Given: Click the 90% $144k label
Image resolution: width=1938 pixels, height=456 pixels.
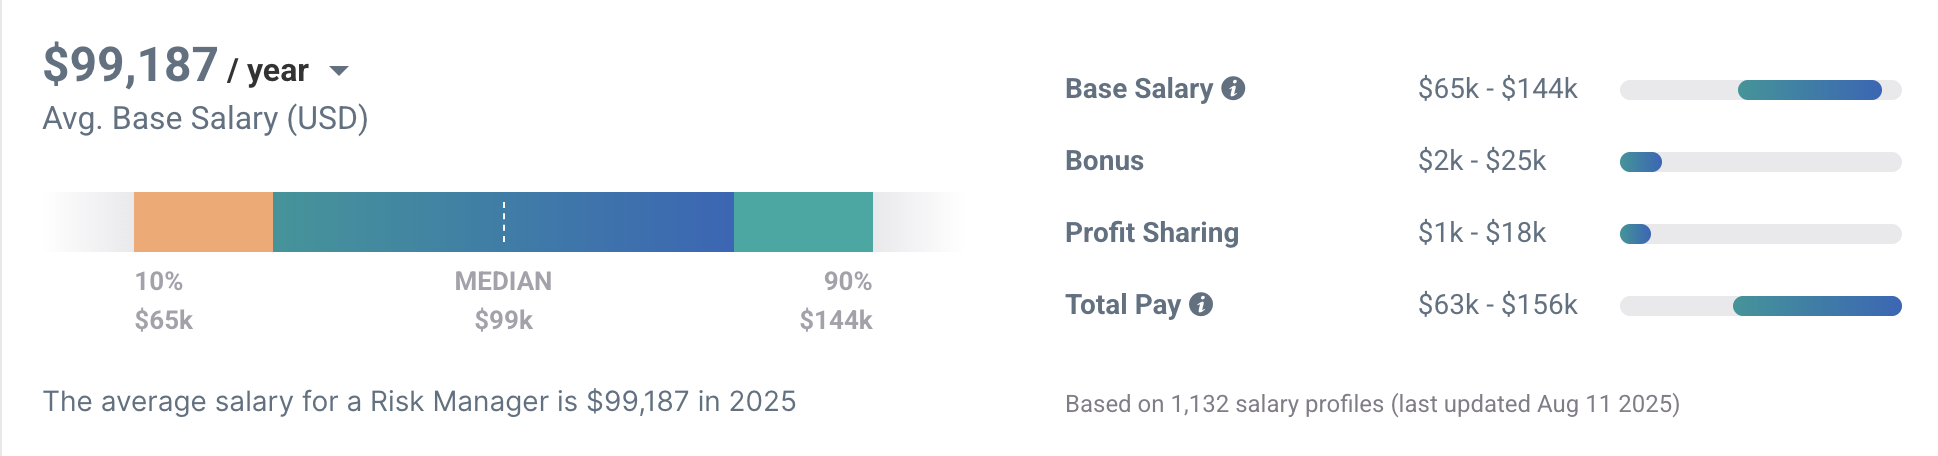Looking at the screenshot, I should (836, 300).
